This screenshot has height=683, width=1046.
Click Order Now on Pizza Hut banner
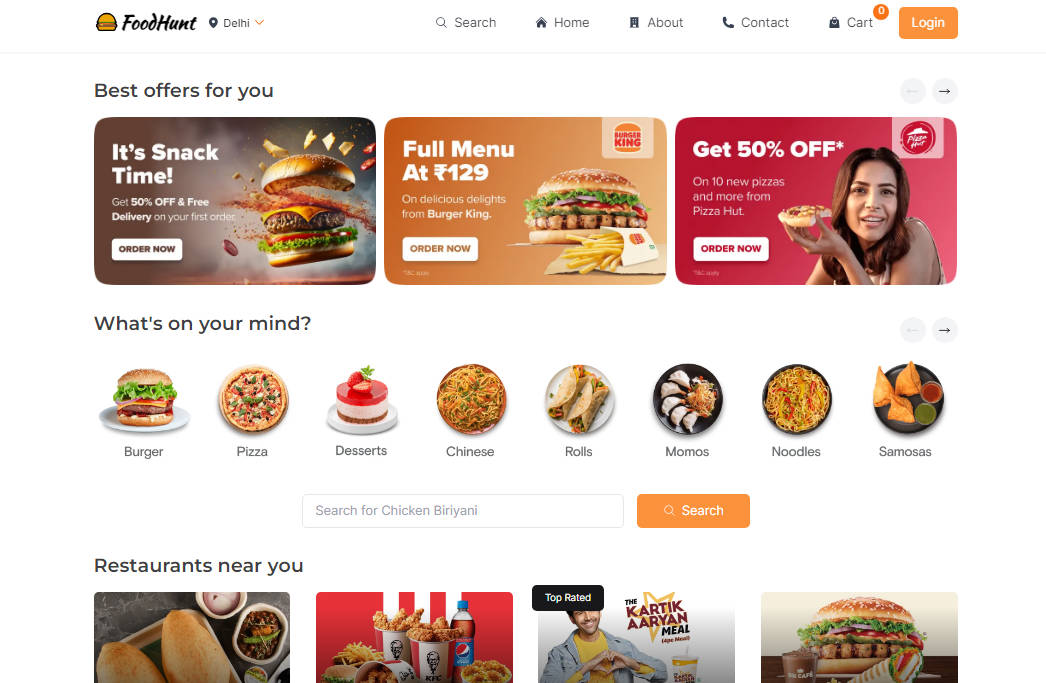(x=731, y=249)
